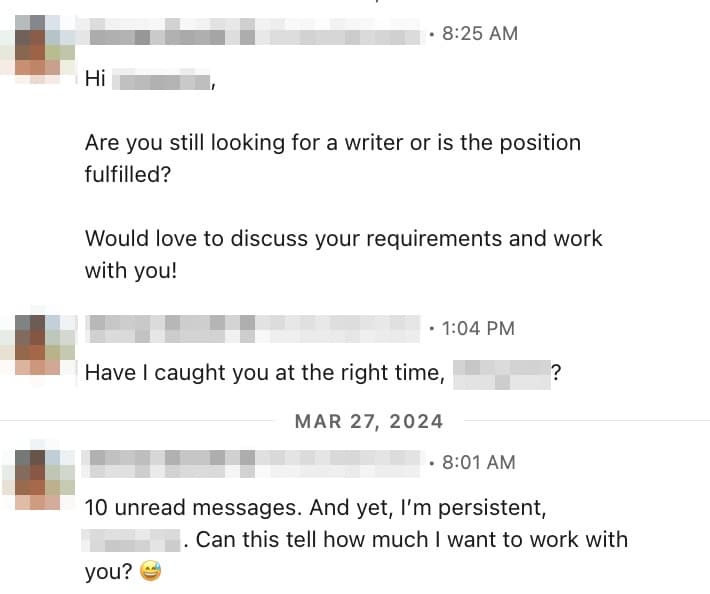This screenshot has width=710, height=594.
Task: Open sender avatar on the 8:01 AM message
Action: (38, 480)
